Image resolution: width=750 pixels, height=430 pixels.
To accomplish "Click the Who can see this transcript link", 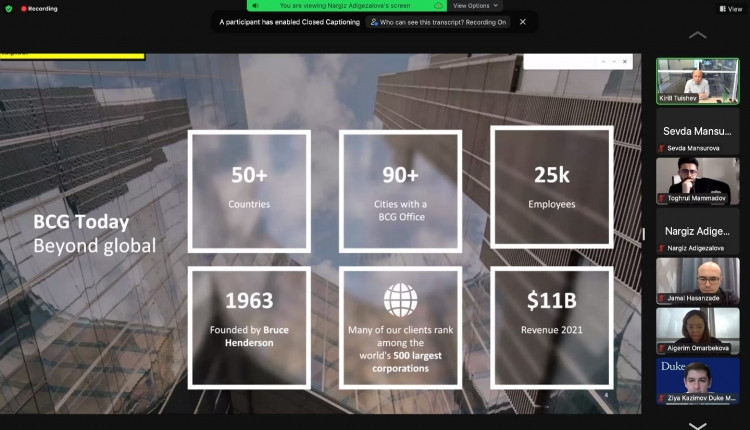I will [438, 22].
